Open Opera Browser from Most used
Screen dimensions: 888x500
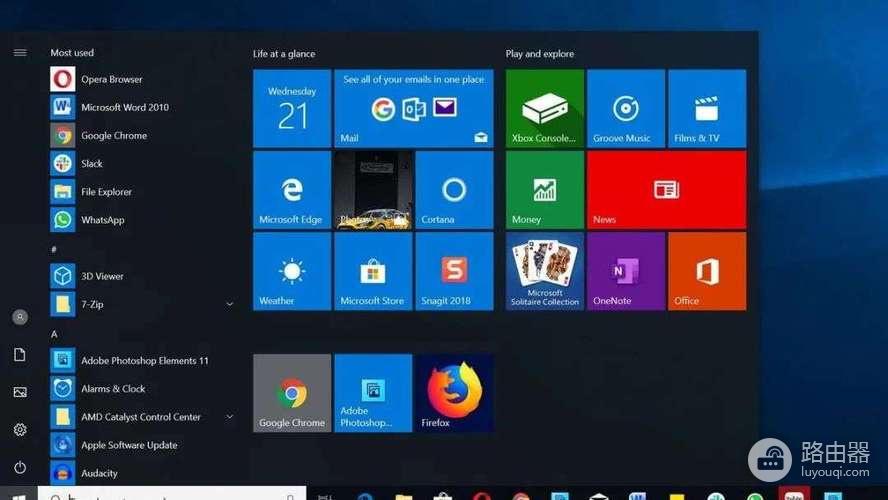pos(142,79)
